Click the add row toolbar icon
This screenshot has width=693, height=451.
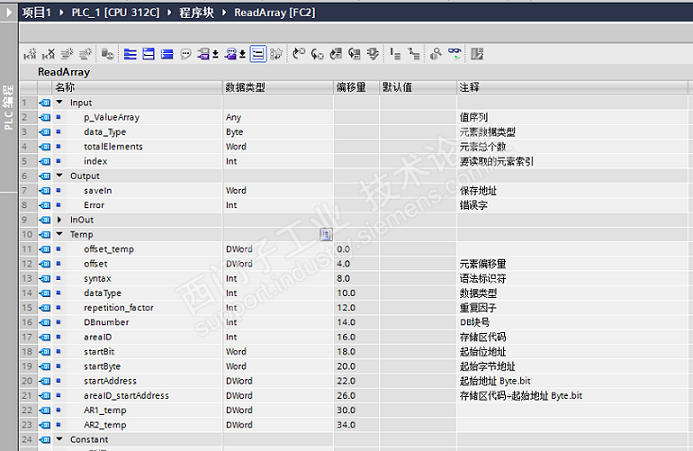point(85,54)
